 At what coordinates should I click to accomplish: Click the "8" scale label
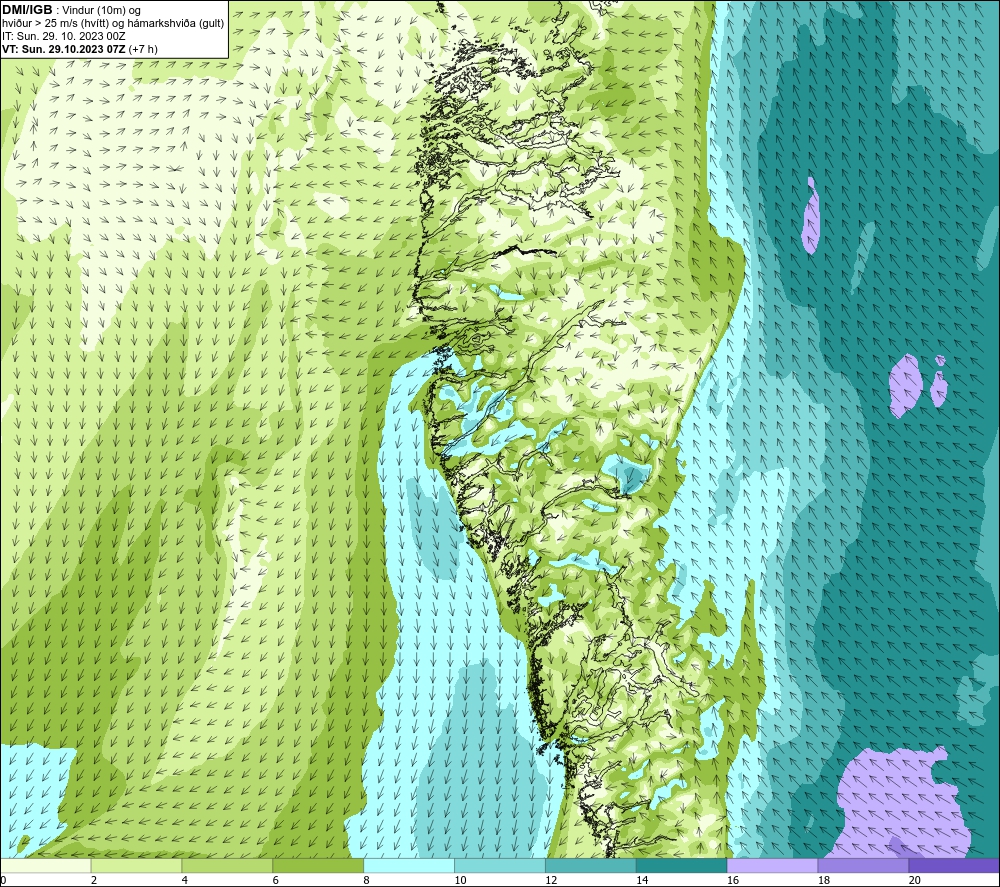click(367, 880)
